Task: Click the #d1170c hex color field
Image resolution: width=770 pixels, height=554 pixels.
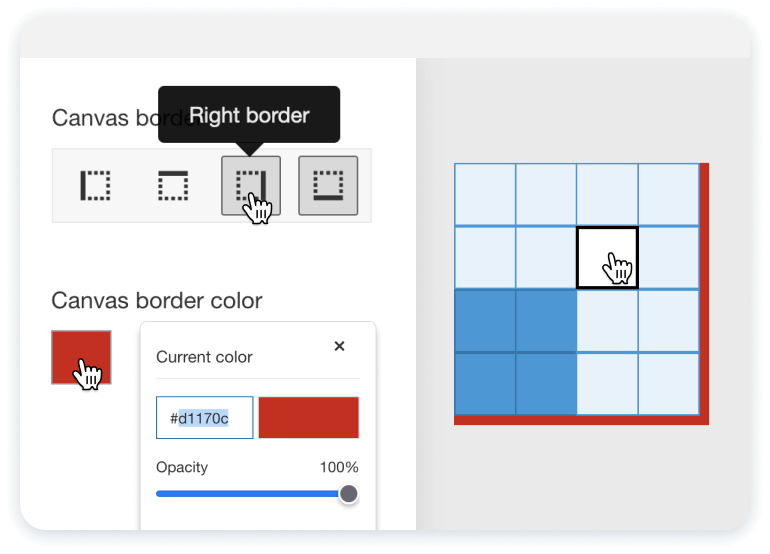Action: pyautogui.click(x=205, y=417)
